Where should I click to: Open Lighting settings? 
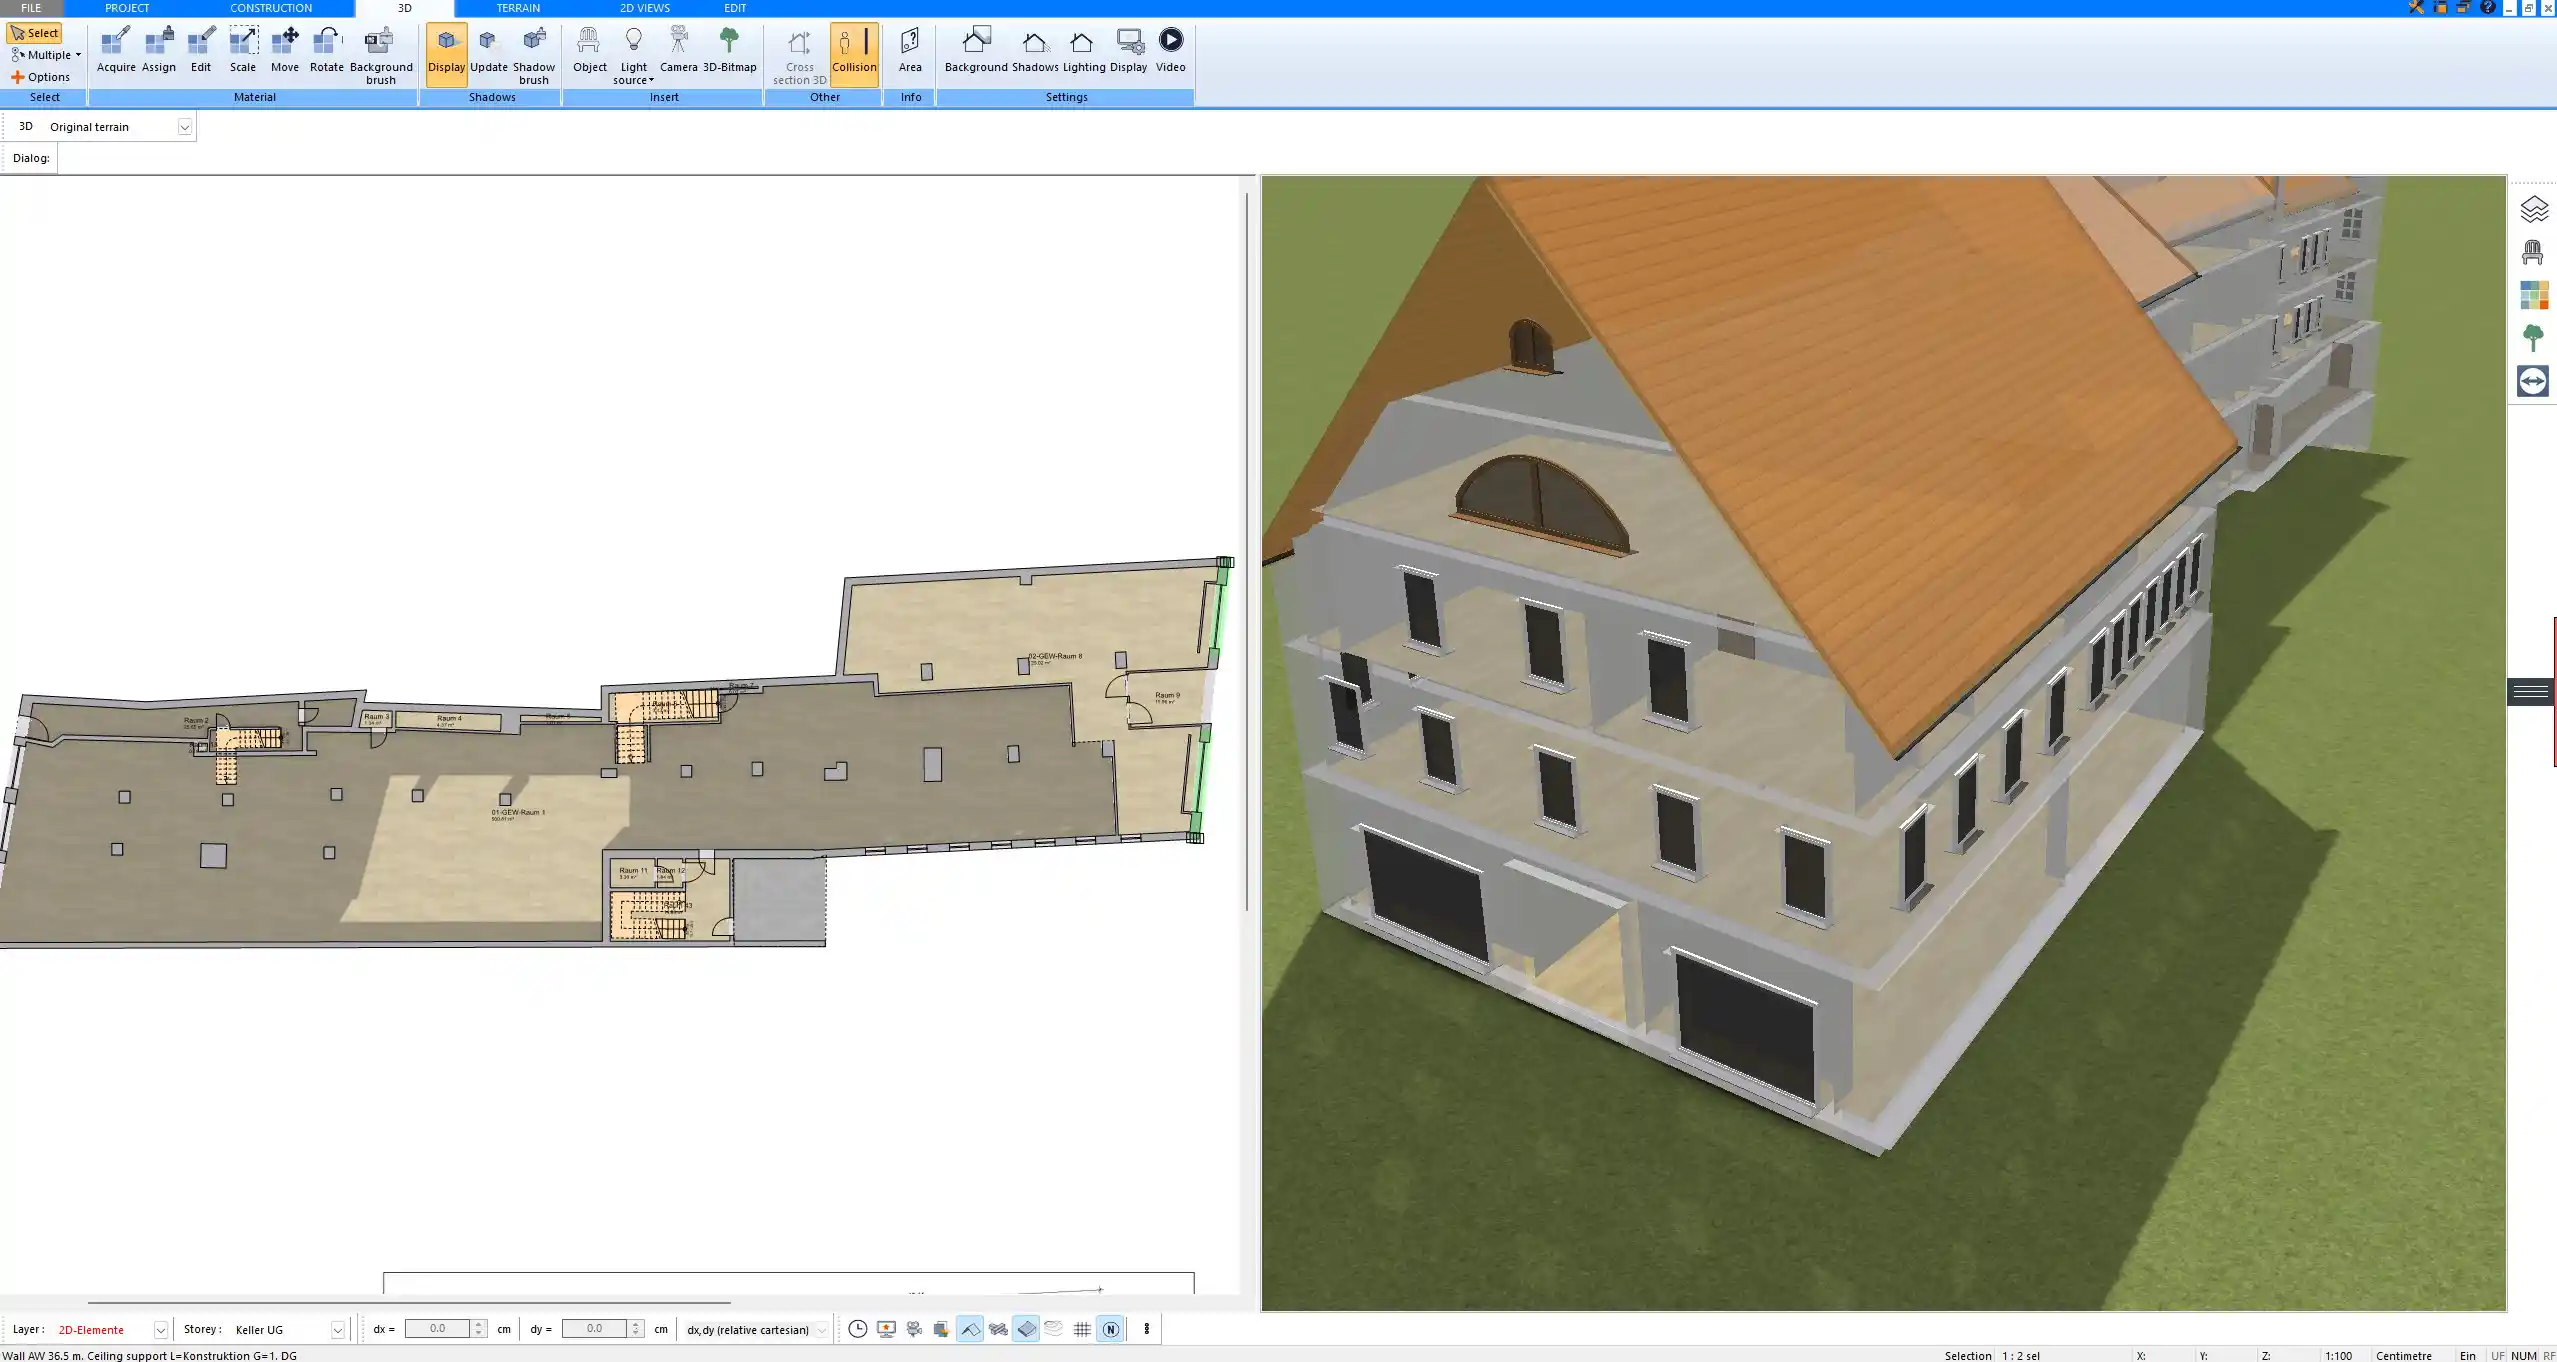click(x=1084, y=51)
